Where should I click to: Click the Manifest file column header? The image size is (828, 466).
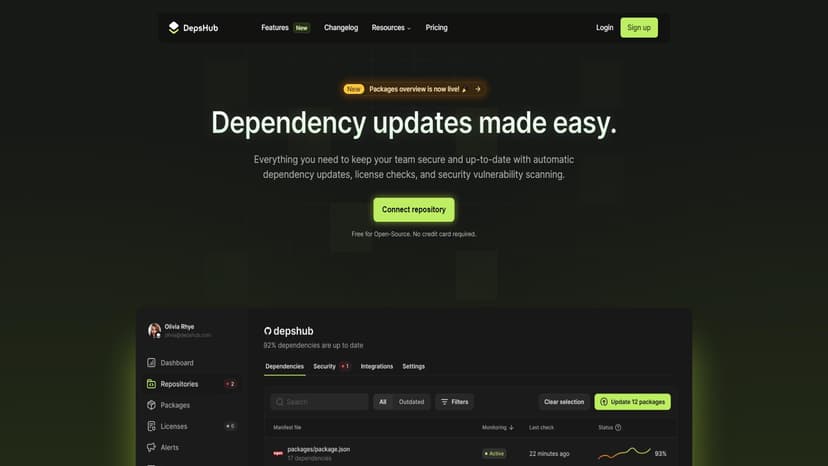click(x=287, y=427)
